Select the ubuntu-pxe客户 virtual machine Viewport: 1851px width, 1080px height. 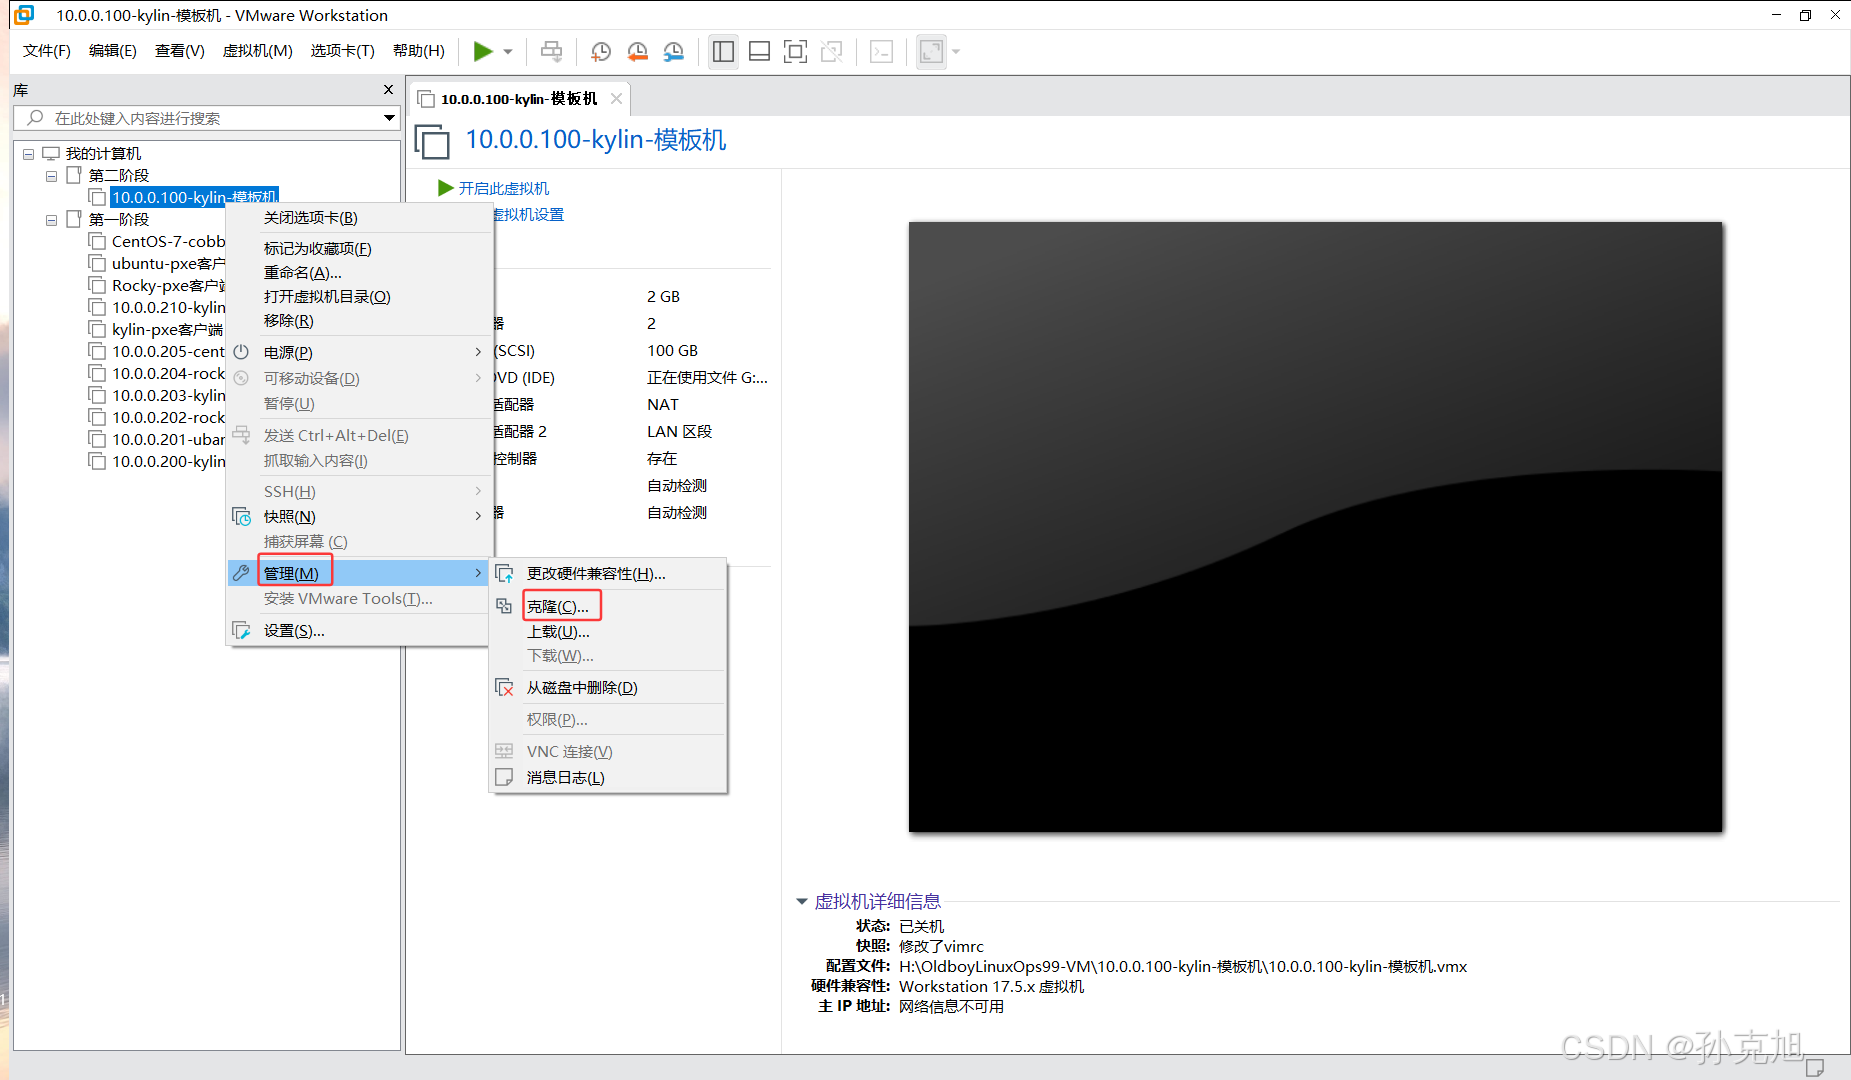(x=168, y=263)
